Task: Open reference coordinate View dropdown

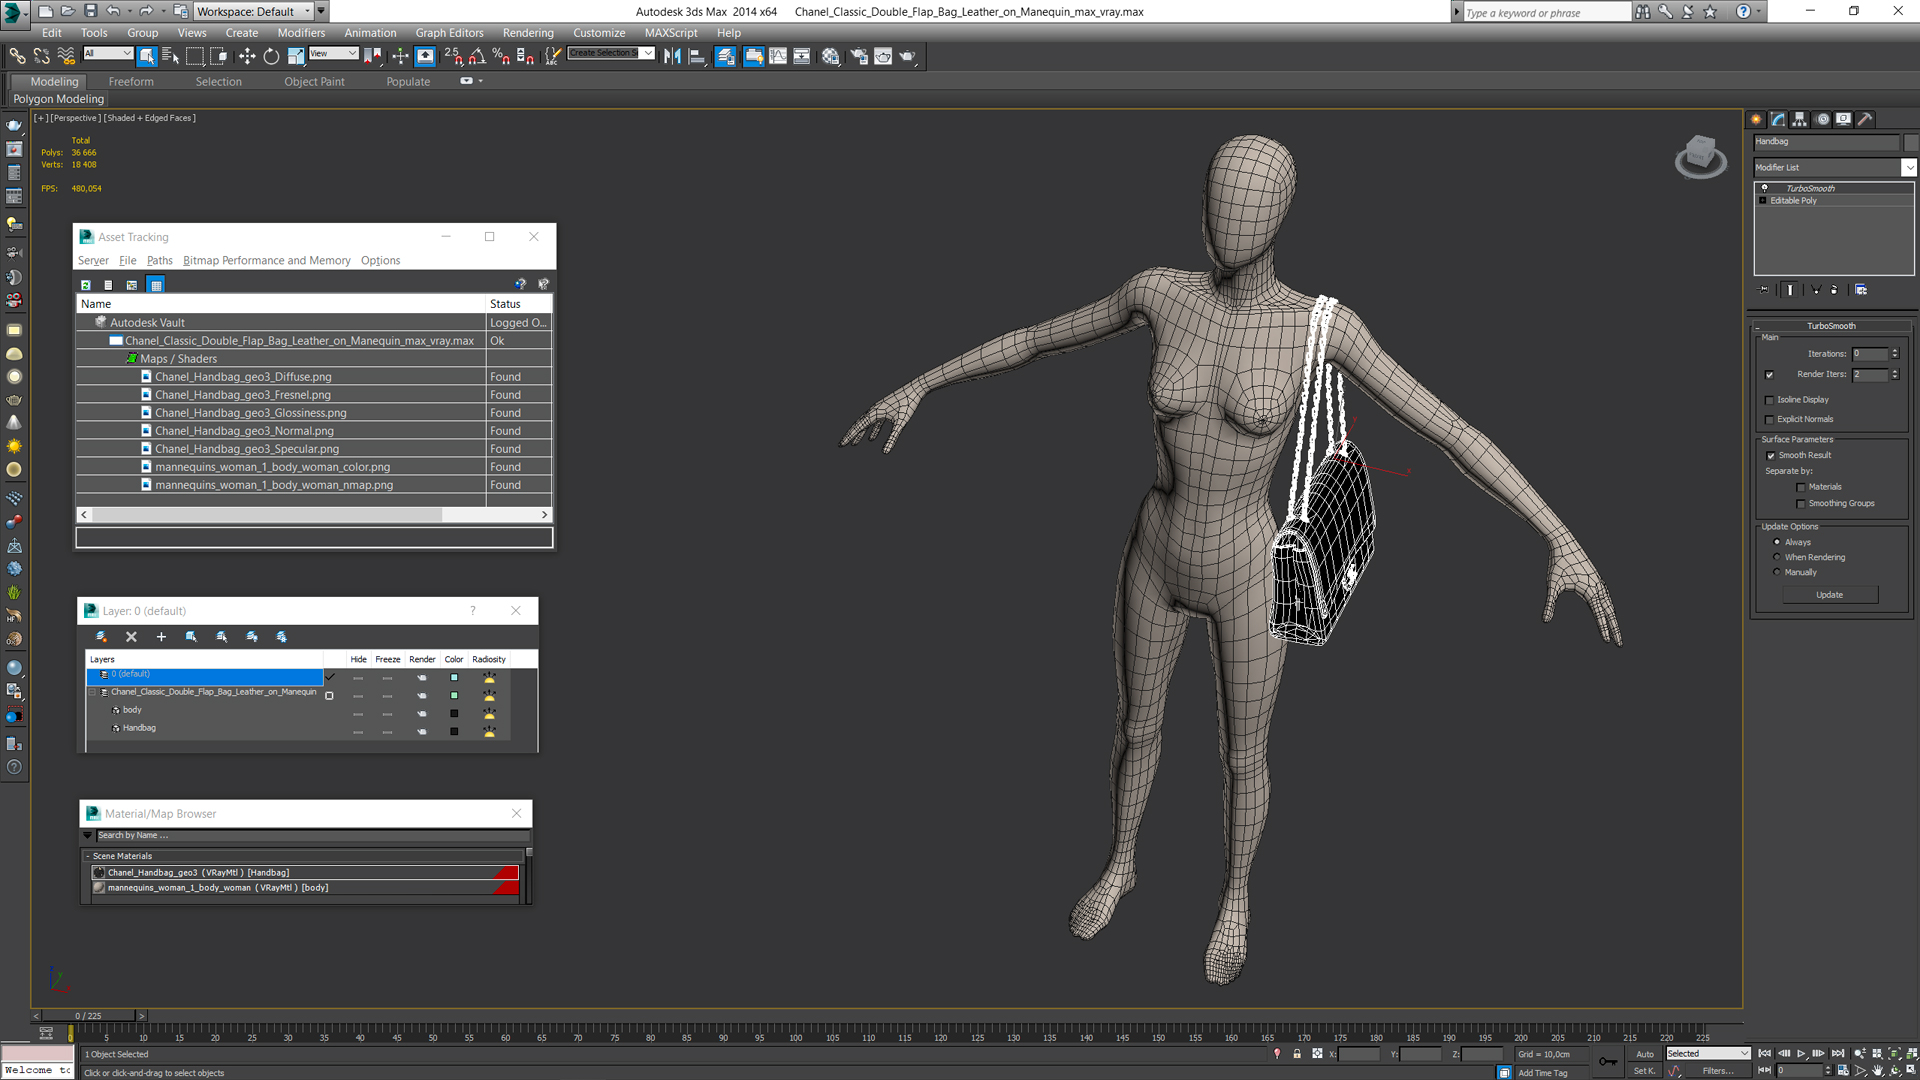Action: (x=333, y=54)
